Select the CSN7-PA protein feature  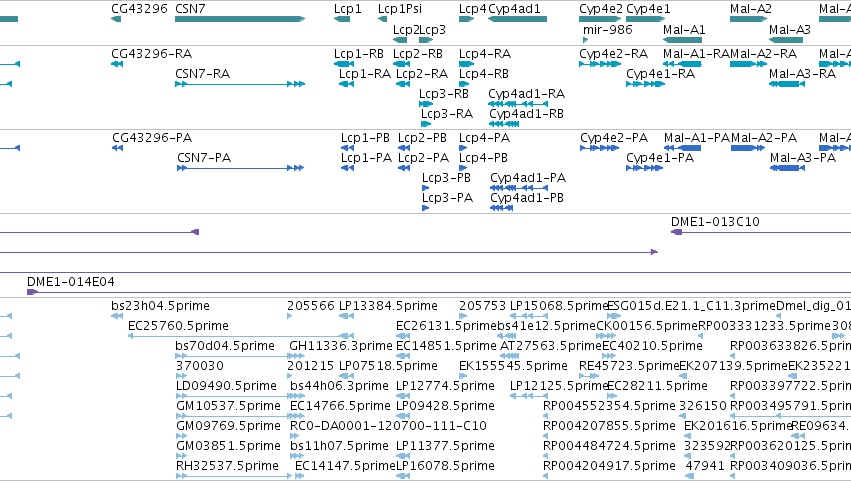240,168
